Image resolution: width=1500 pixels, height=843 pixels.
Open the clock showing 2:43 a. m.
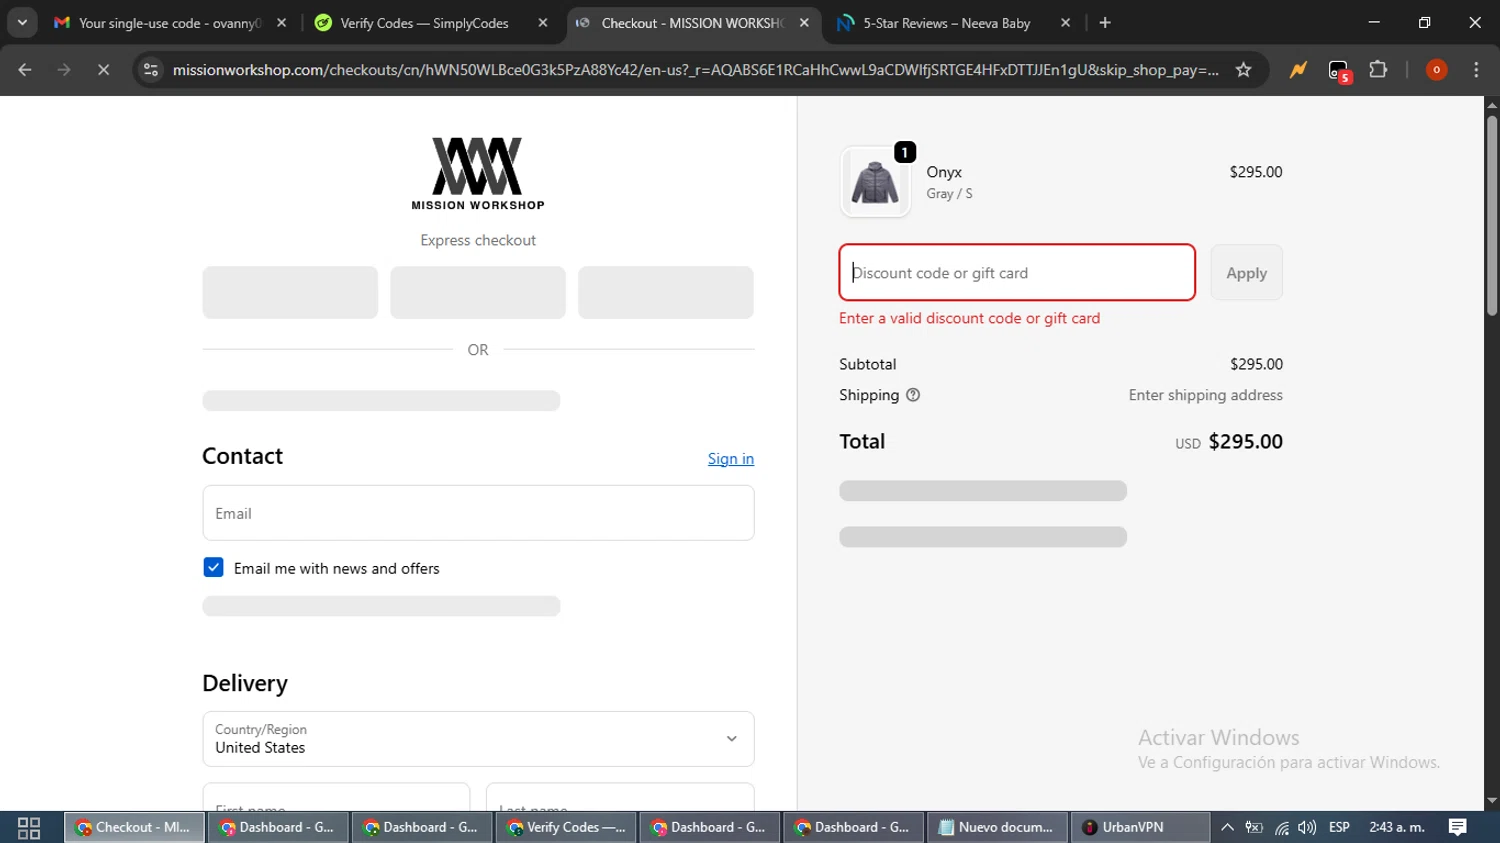[x=1397, y=827]
